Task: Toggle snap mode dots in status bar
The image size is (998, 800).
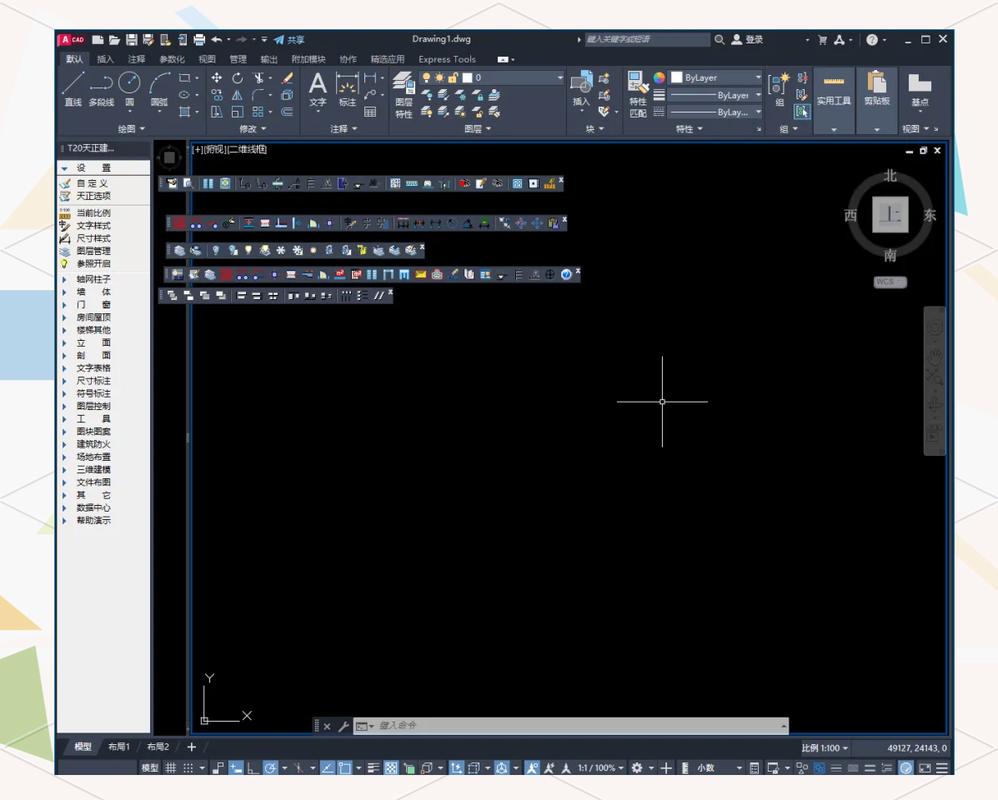Action: point(188,768)
